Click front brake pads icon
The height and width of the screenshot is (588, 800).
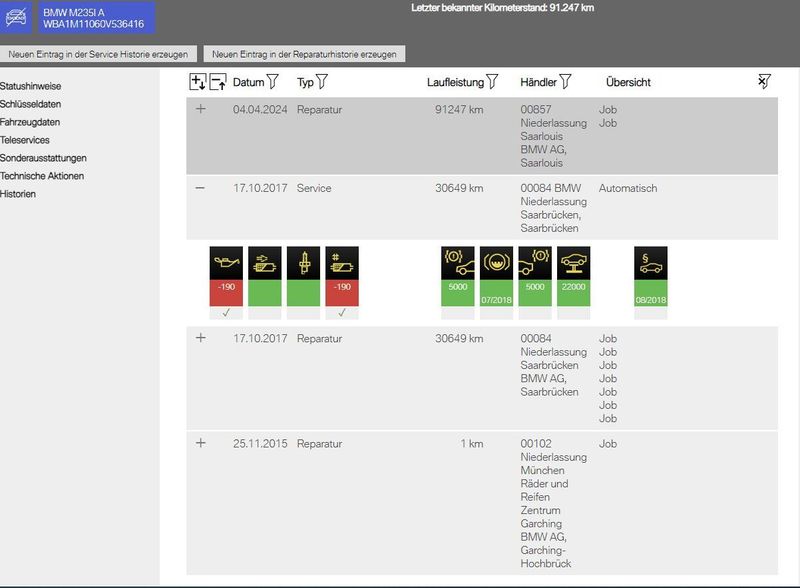point(458,263)
